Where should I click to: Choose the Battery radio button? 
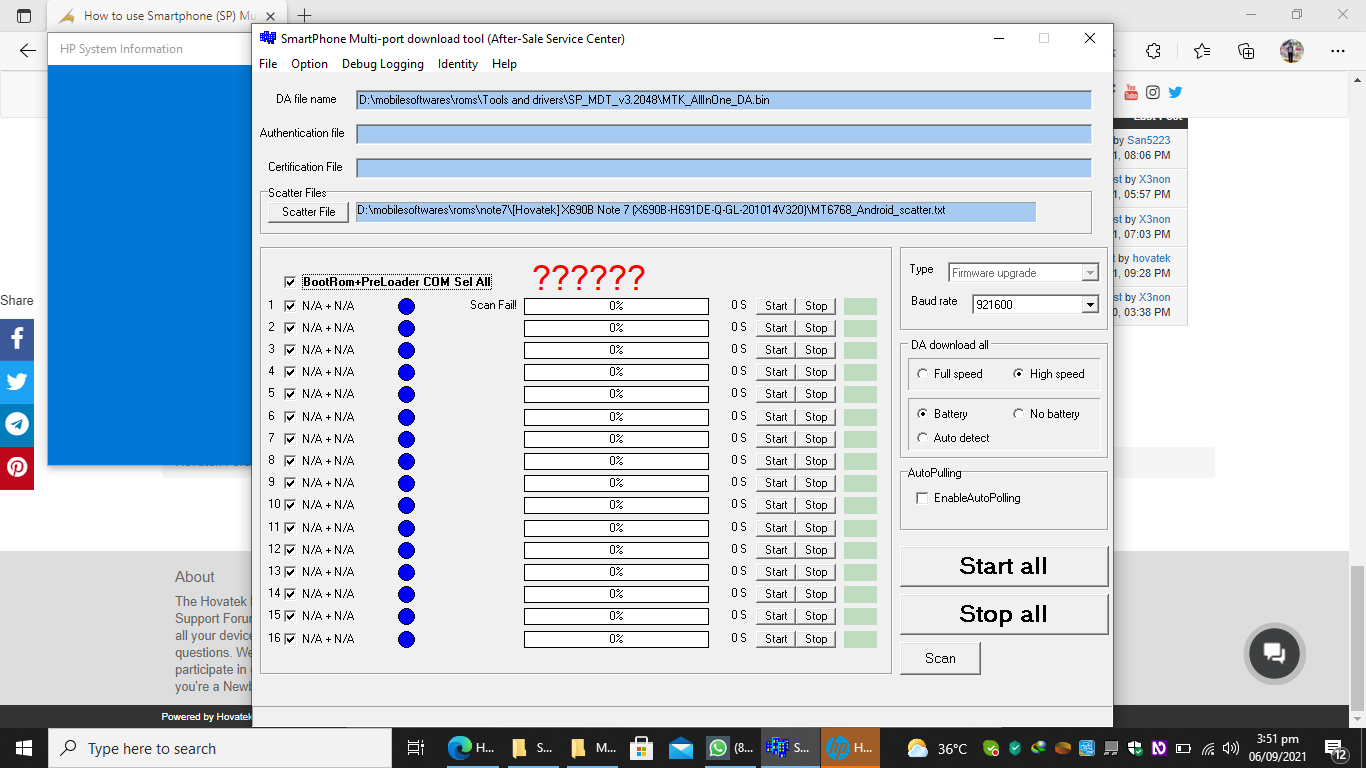922,414
